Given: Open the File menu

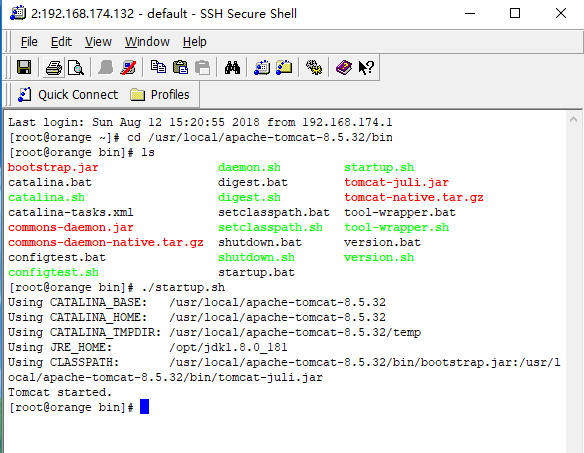Looking at the screenshot, I should [x=29, y=42].
